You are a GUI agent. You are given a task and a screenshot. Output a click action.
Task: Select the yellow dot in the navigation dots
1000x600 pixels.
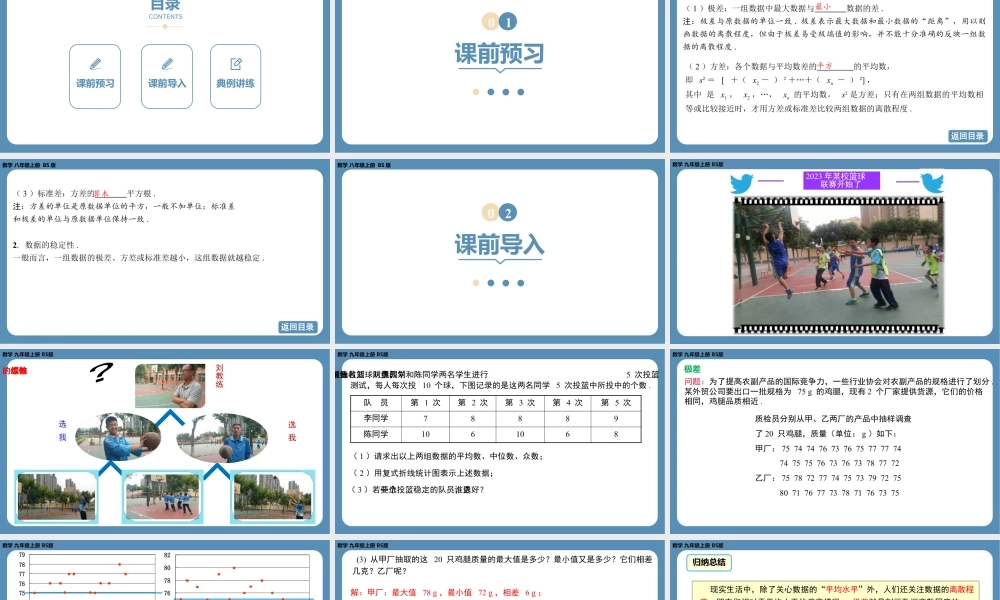pos(475,91)
